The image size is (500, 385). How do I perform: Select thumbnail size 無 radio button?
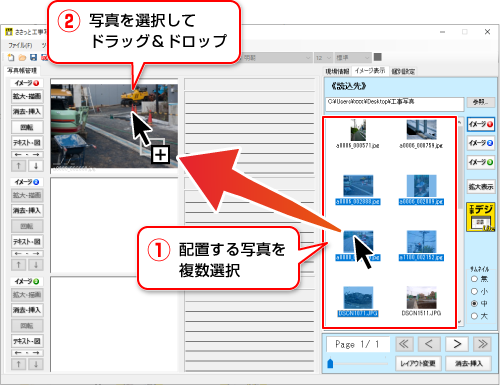click(x=474, y=279)
